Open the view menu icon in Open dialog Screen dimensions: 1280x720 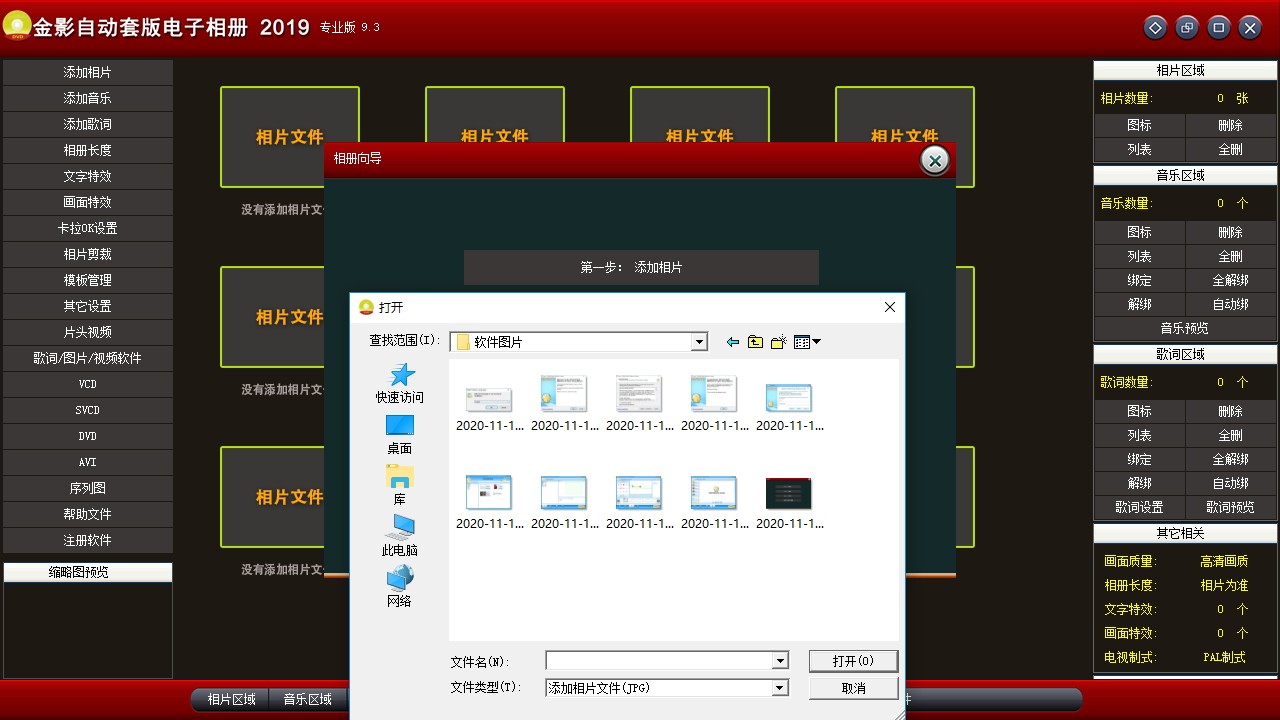click(x=807, y=342)
